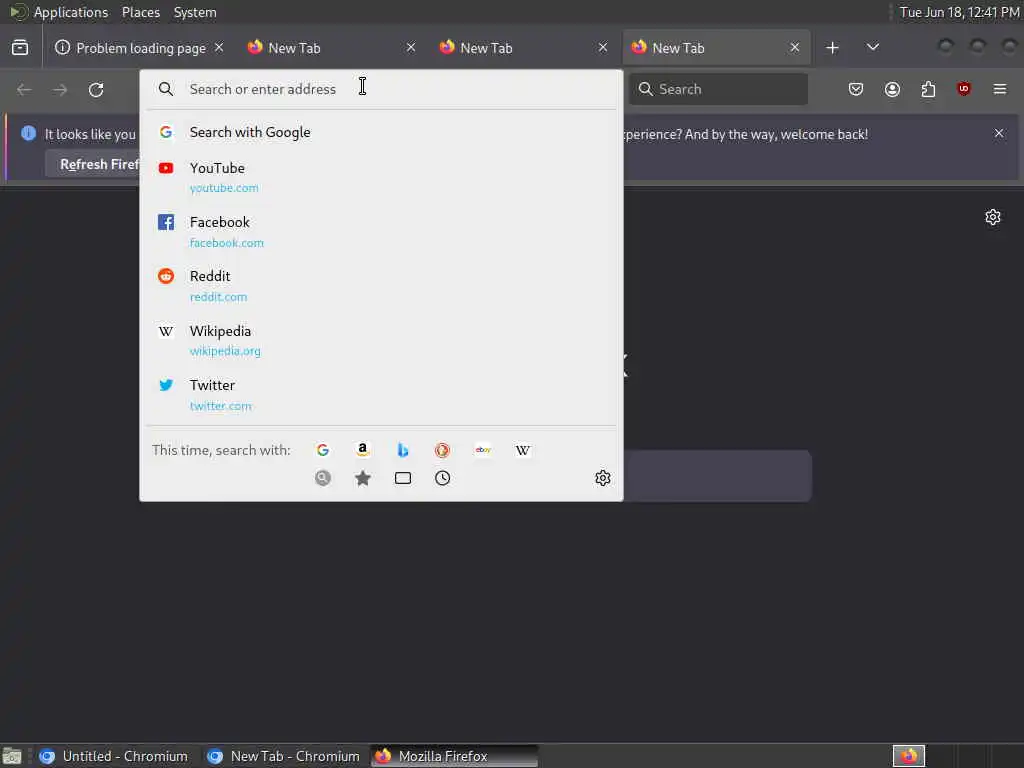This screenshot has width=1024, height=768.
Task: Open the Applications menu
Action: [x=71, y=12]
